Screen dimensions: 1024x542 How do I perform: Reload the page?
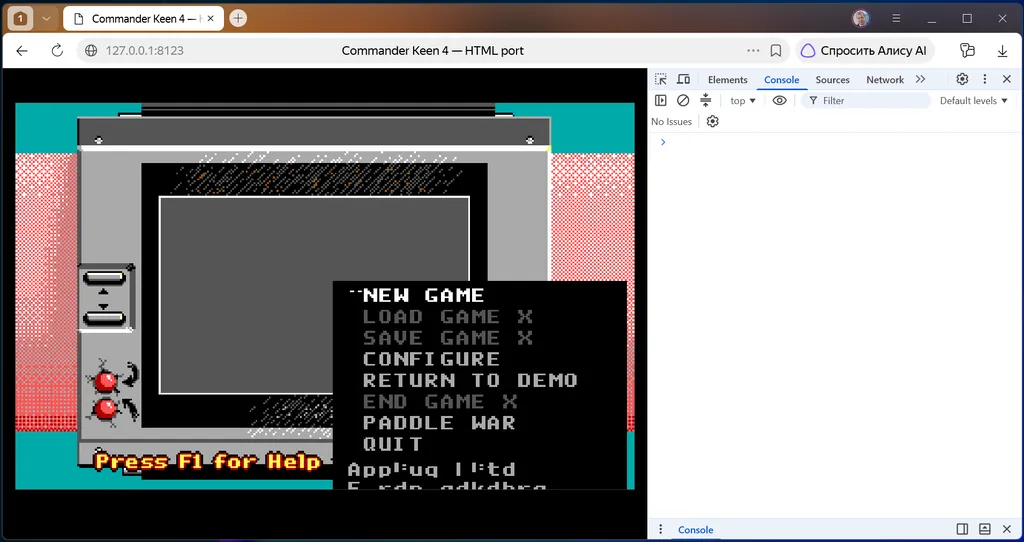point(57,50)
